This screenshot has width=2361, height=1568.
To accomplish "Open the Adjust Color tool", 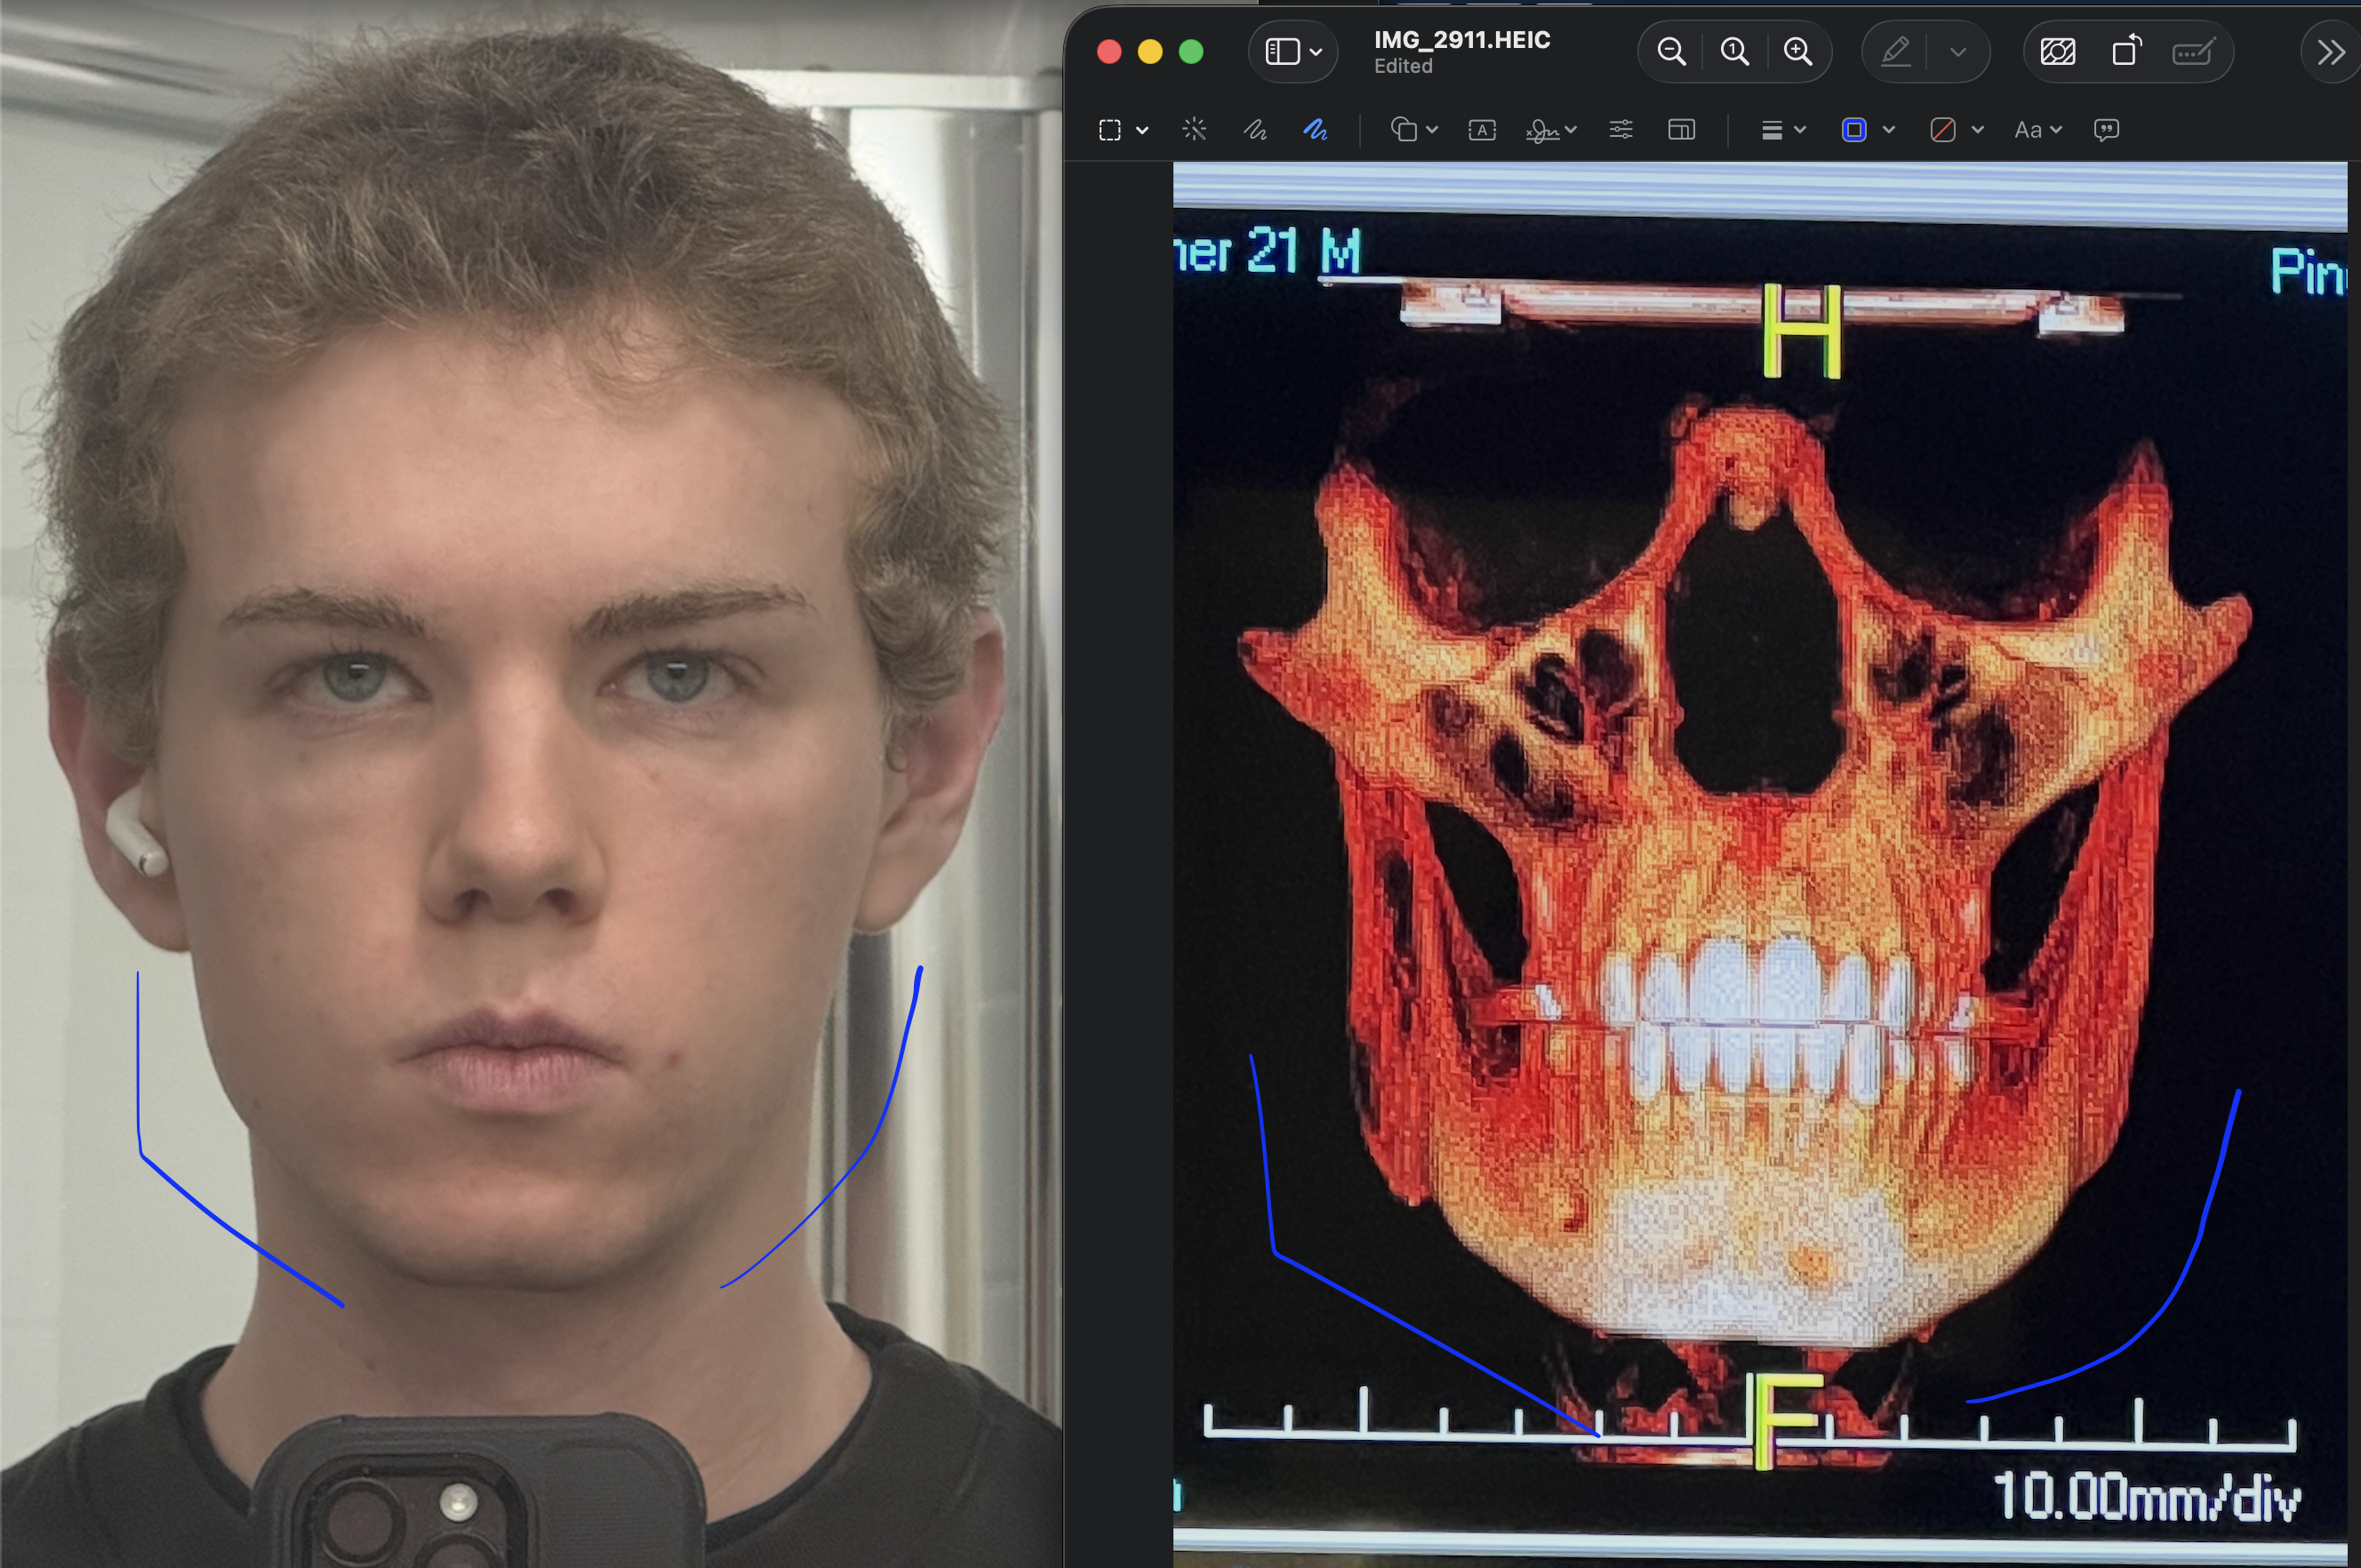I will (1621, 130).
